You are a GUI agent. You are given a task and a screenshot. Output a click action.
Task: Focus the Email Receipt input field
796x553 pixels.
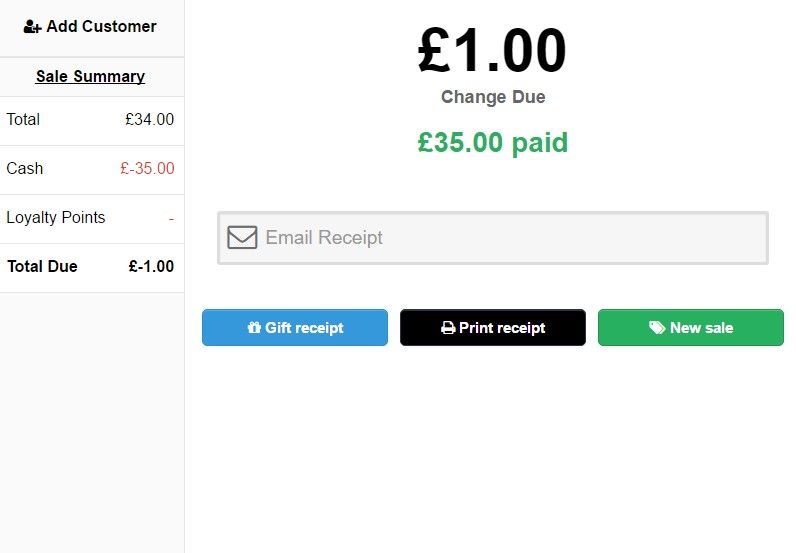tap(492, 238)
